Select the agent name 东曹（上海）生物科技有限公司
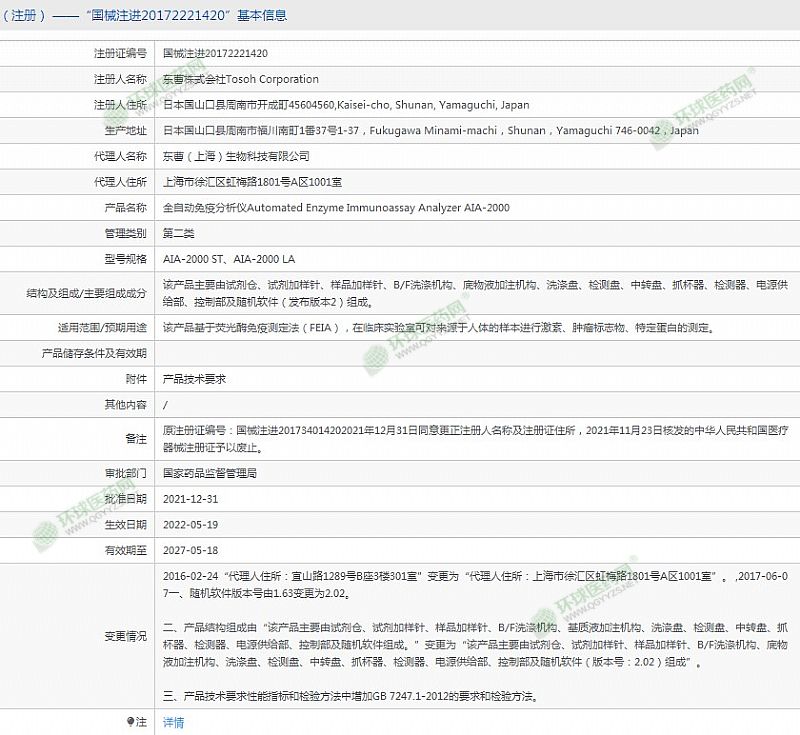The image size is (800, 735). click(236, 156)
